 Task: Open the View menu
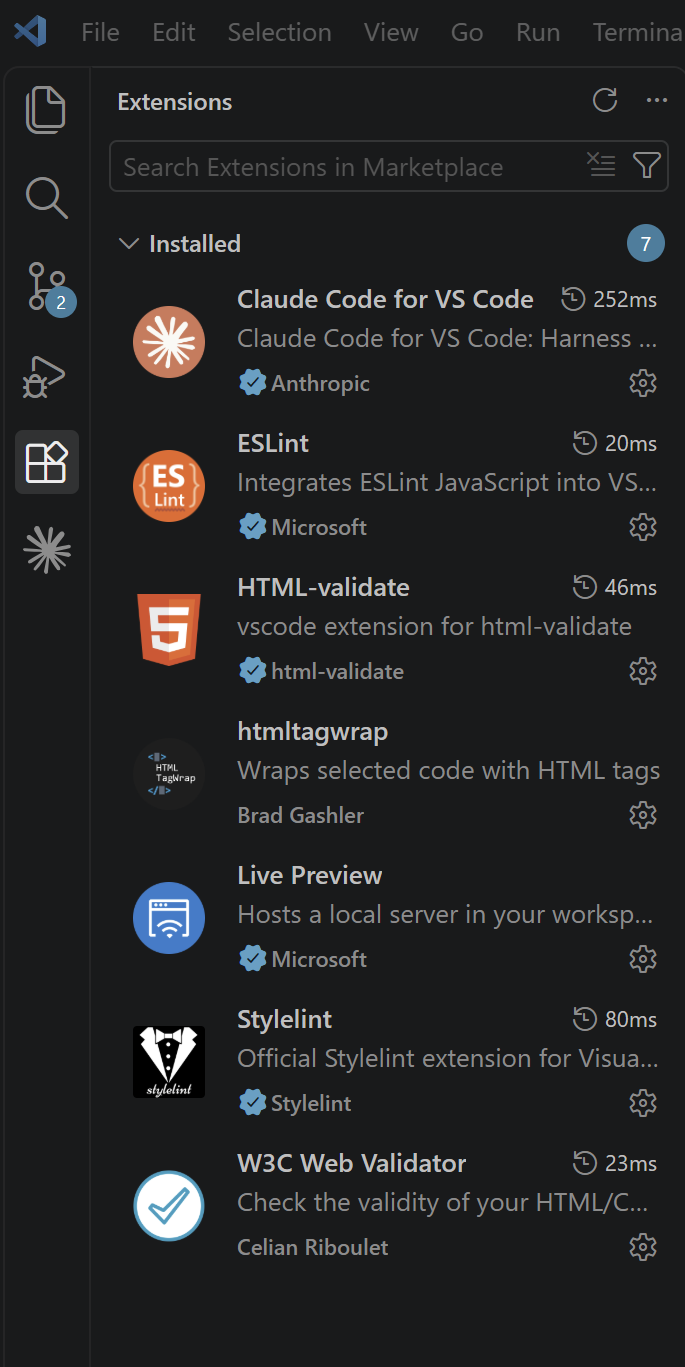[x=391, y=32]
